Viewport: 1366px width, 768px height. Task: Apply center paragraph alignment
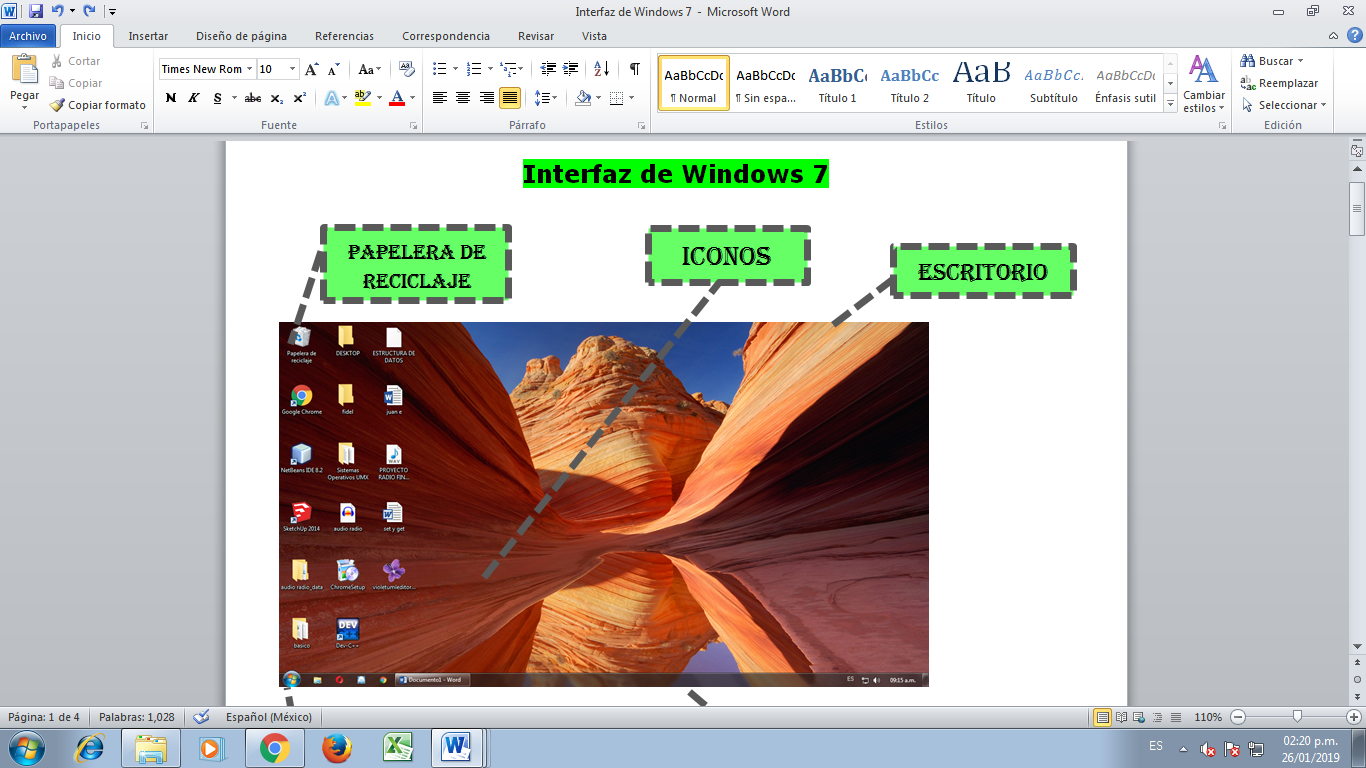[462, 97]
